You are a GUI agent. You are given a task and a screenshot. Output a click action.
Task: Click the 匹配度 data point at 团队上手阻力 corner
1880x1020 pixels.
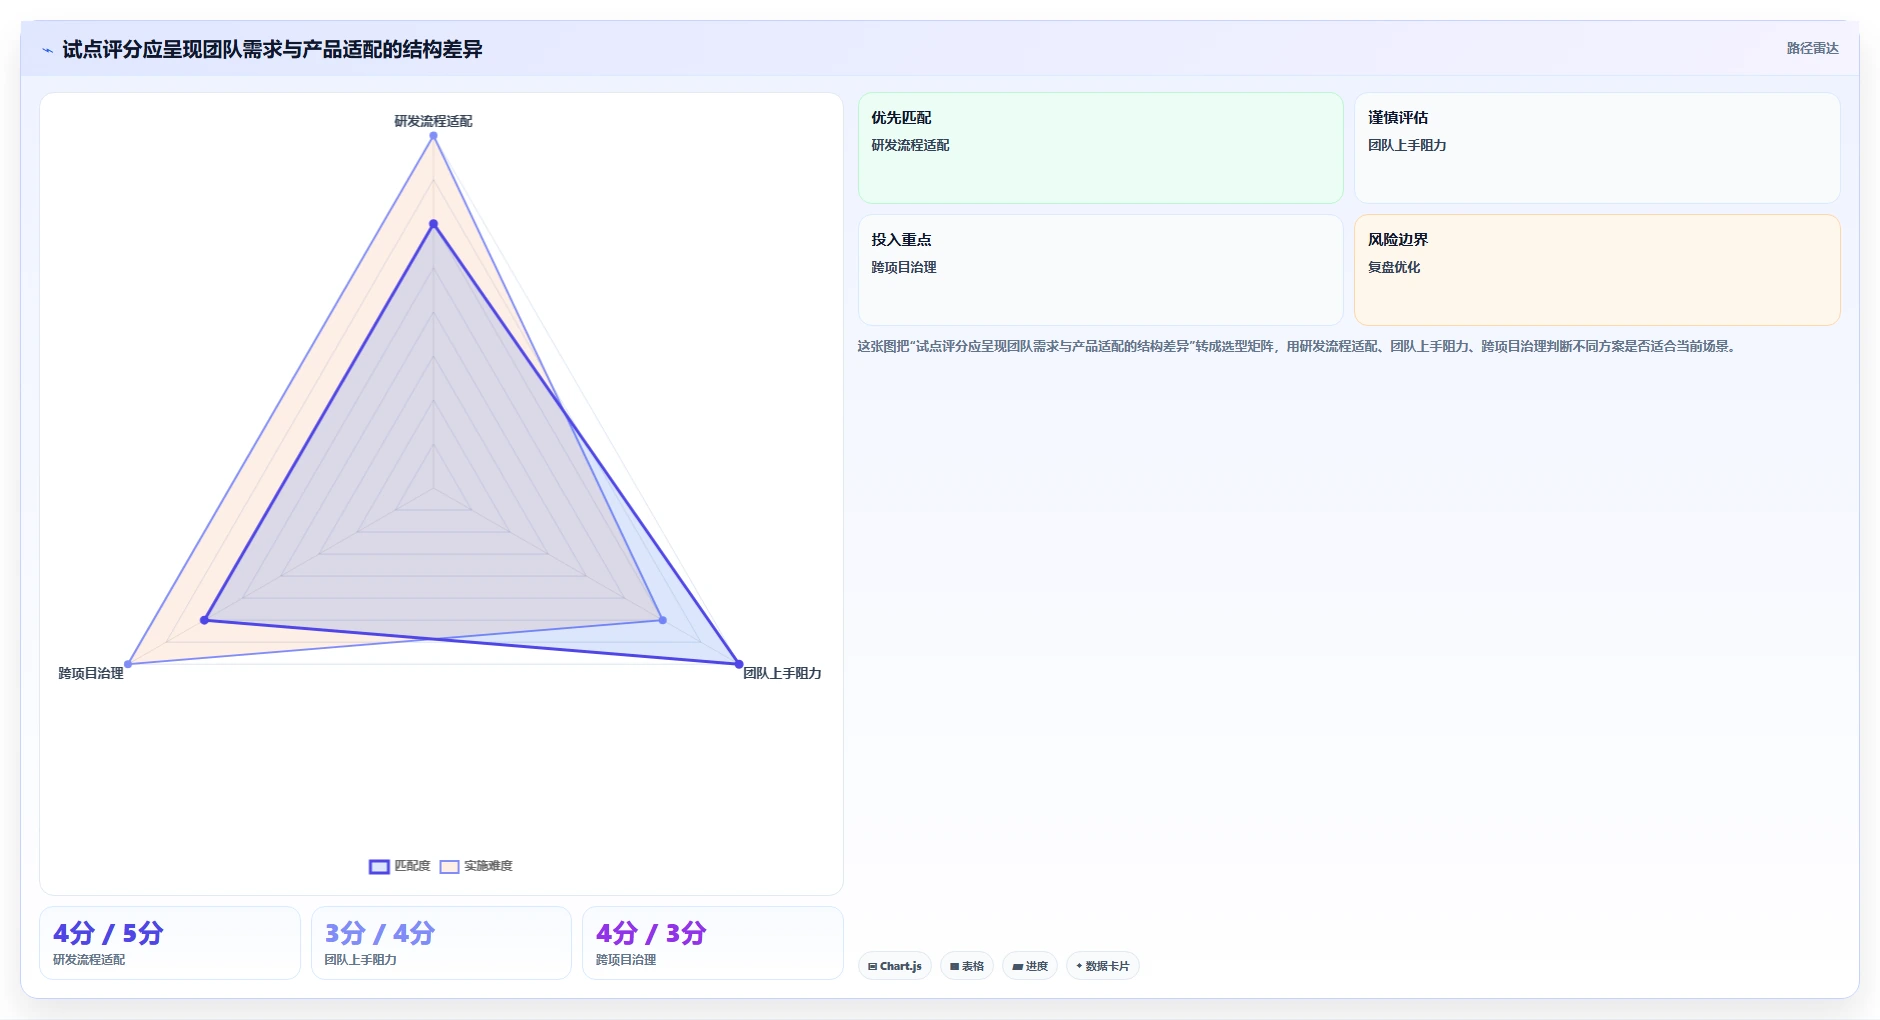tap(739, 664)
